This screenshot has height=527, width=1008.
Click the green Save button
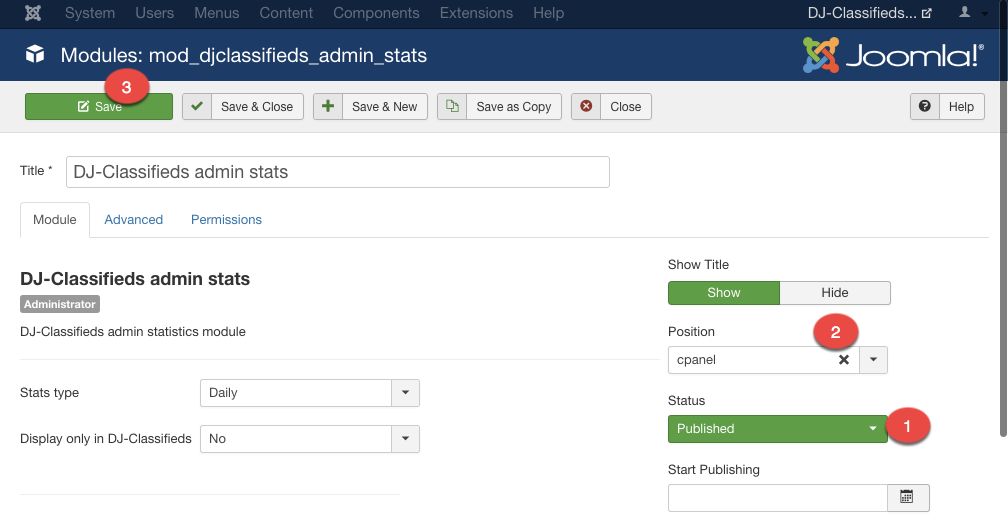point(99,107)
